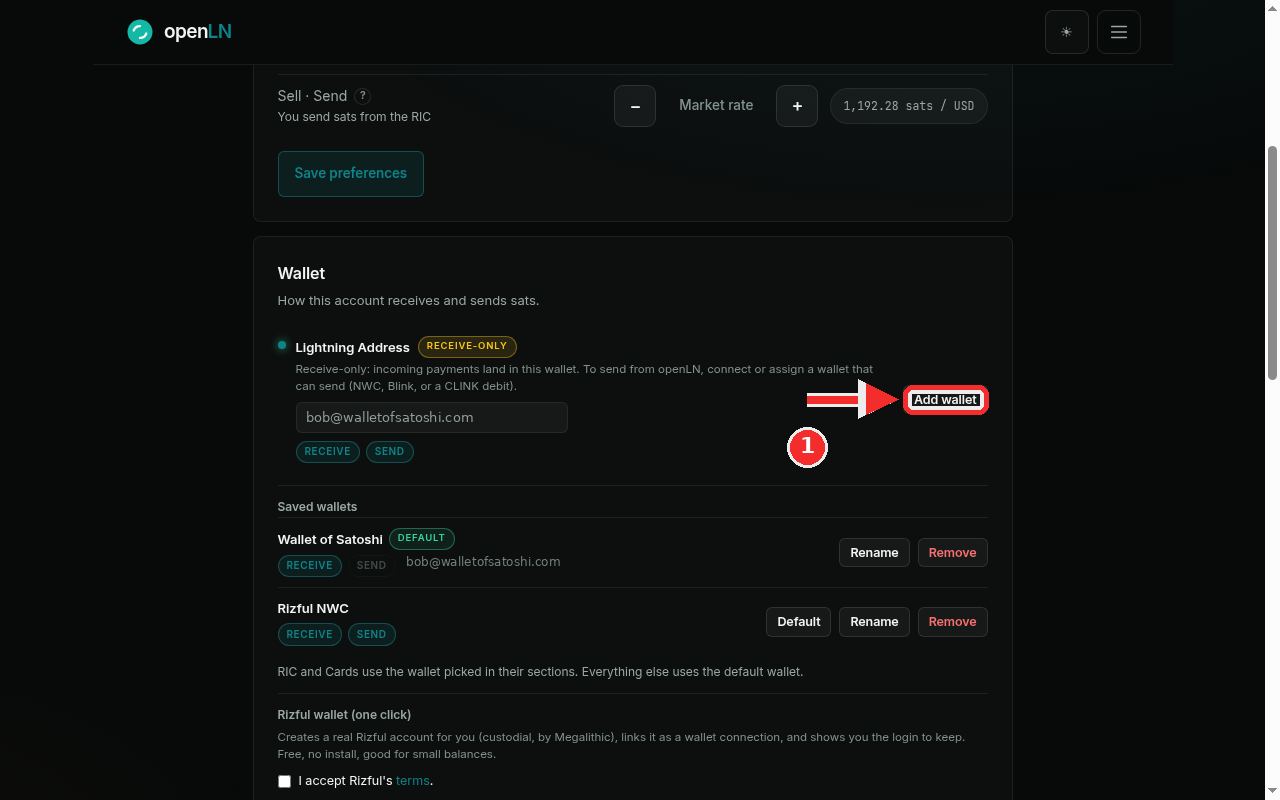The height and width of the screenshot is (800, 1280).
Task: Set Rizful NWC as Default wallet
Action: point(799,622)
